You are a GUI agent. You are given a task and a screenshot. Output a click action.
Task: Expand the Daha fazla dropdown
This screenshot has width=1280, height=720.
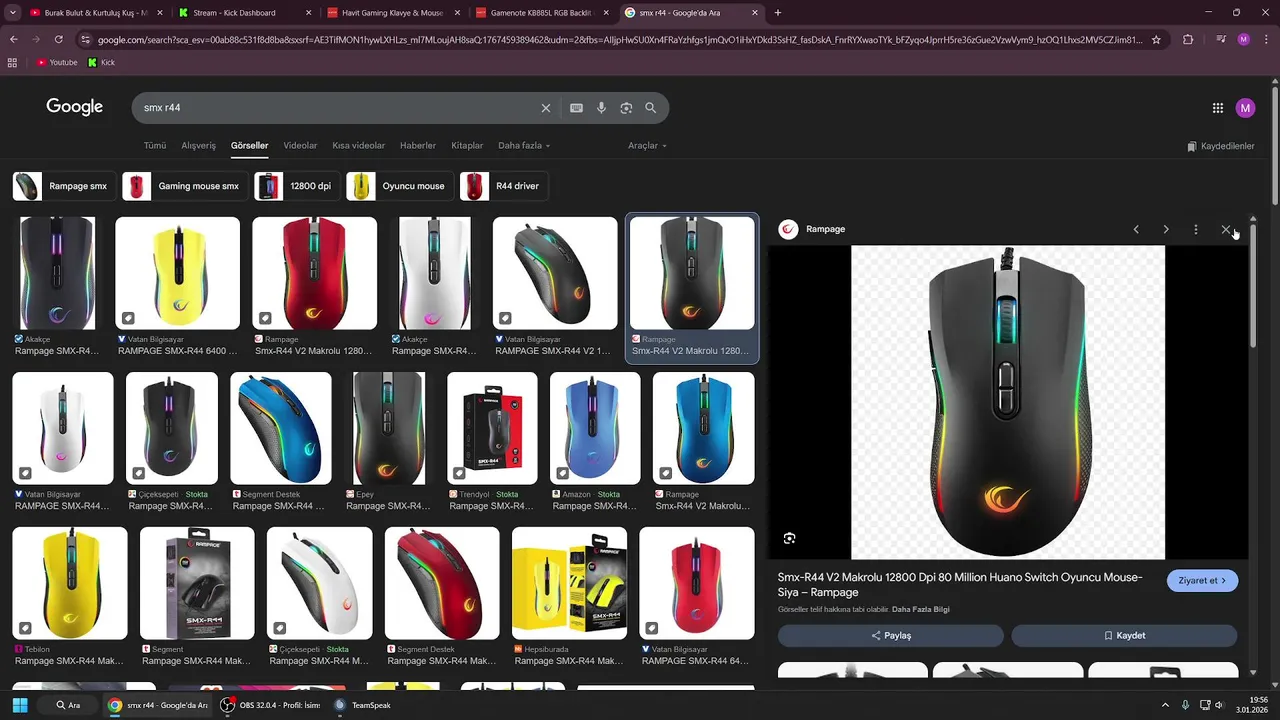[524, 146]
